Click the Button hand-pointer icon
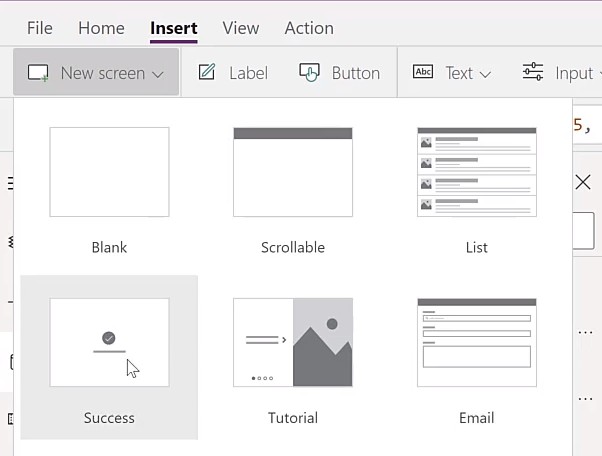 [x=309, y=72]
